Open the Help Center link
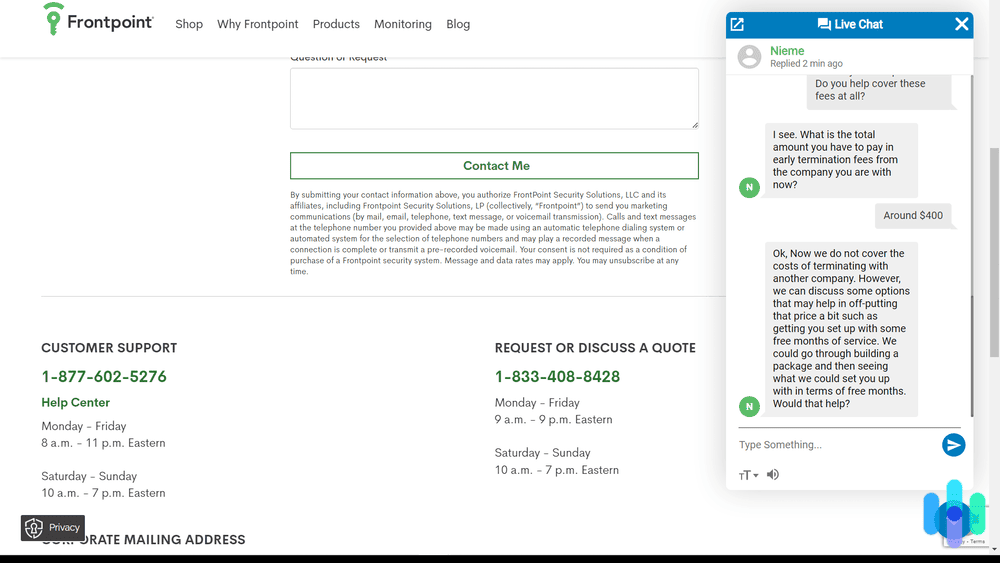Viewport: 1000px width, 563px height. pos(76,402)
